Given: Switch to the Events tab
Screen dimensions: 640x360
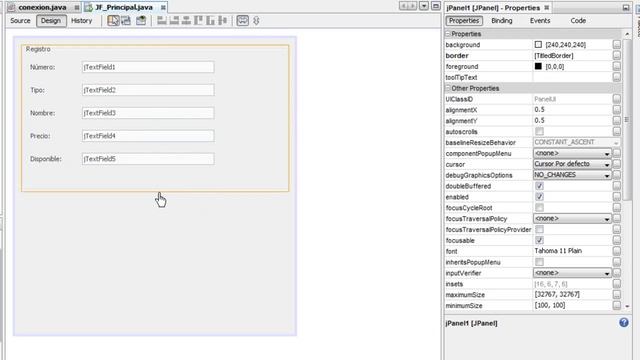Looking at the screenshot, I should click(x=540, y=20).
